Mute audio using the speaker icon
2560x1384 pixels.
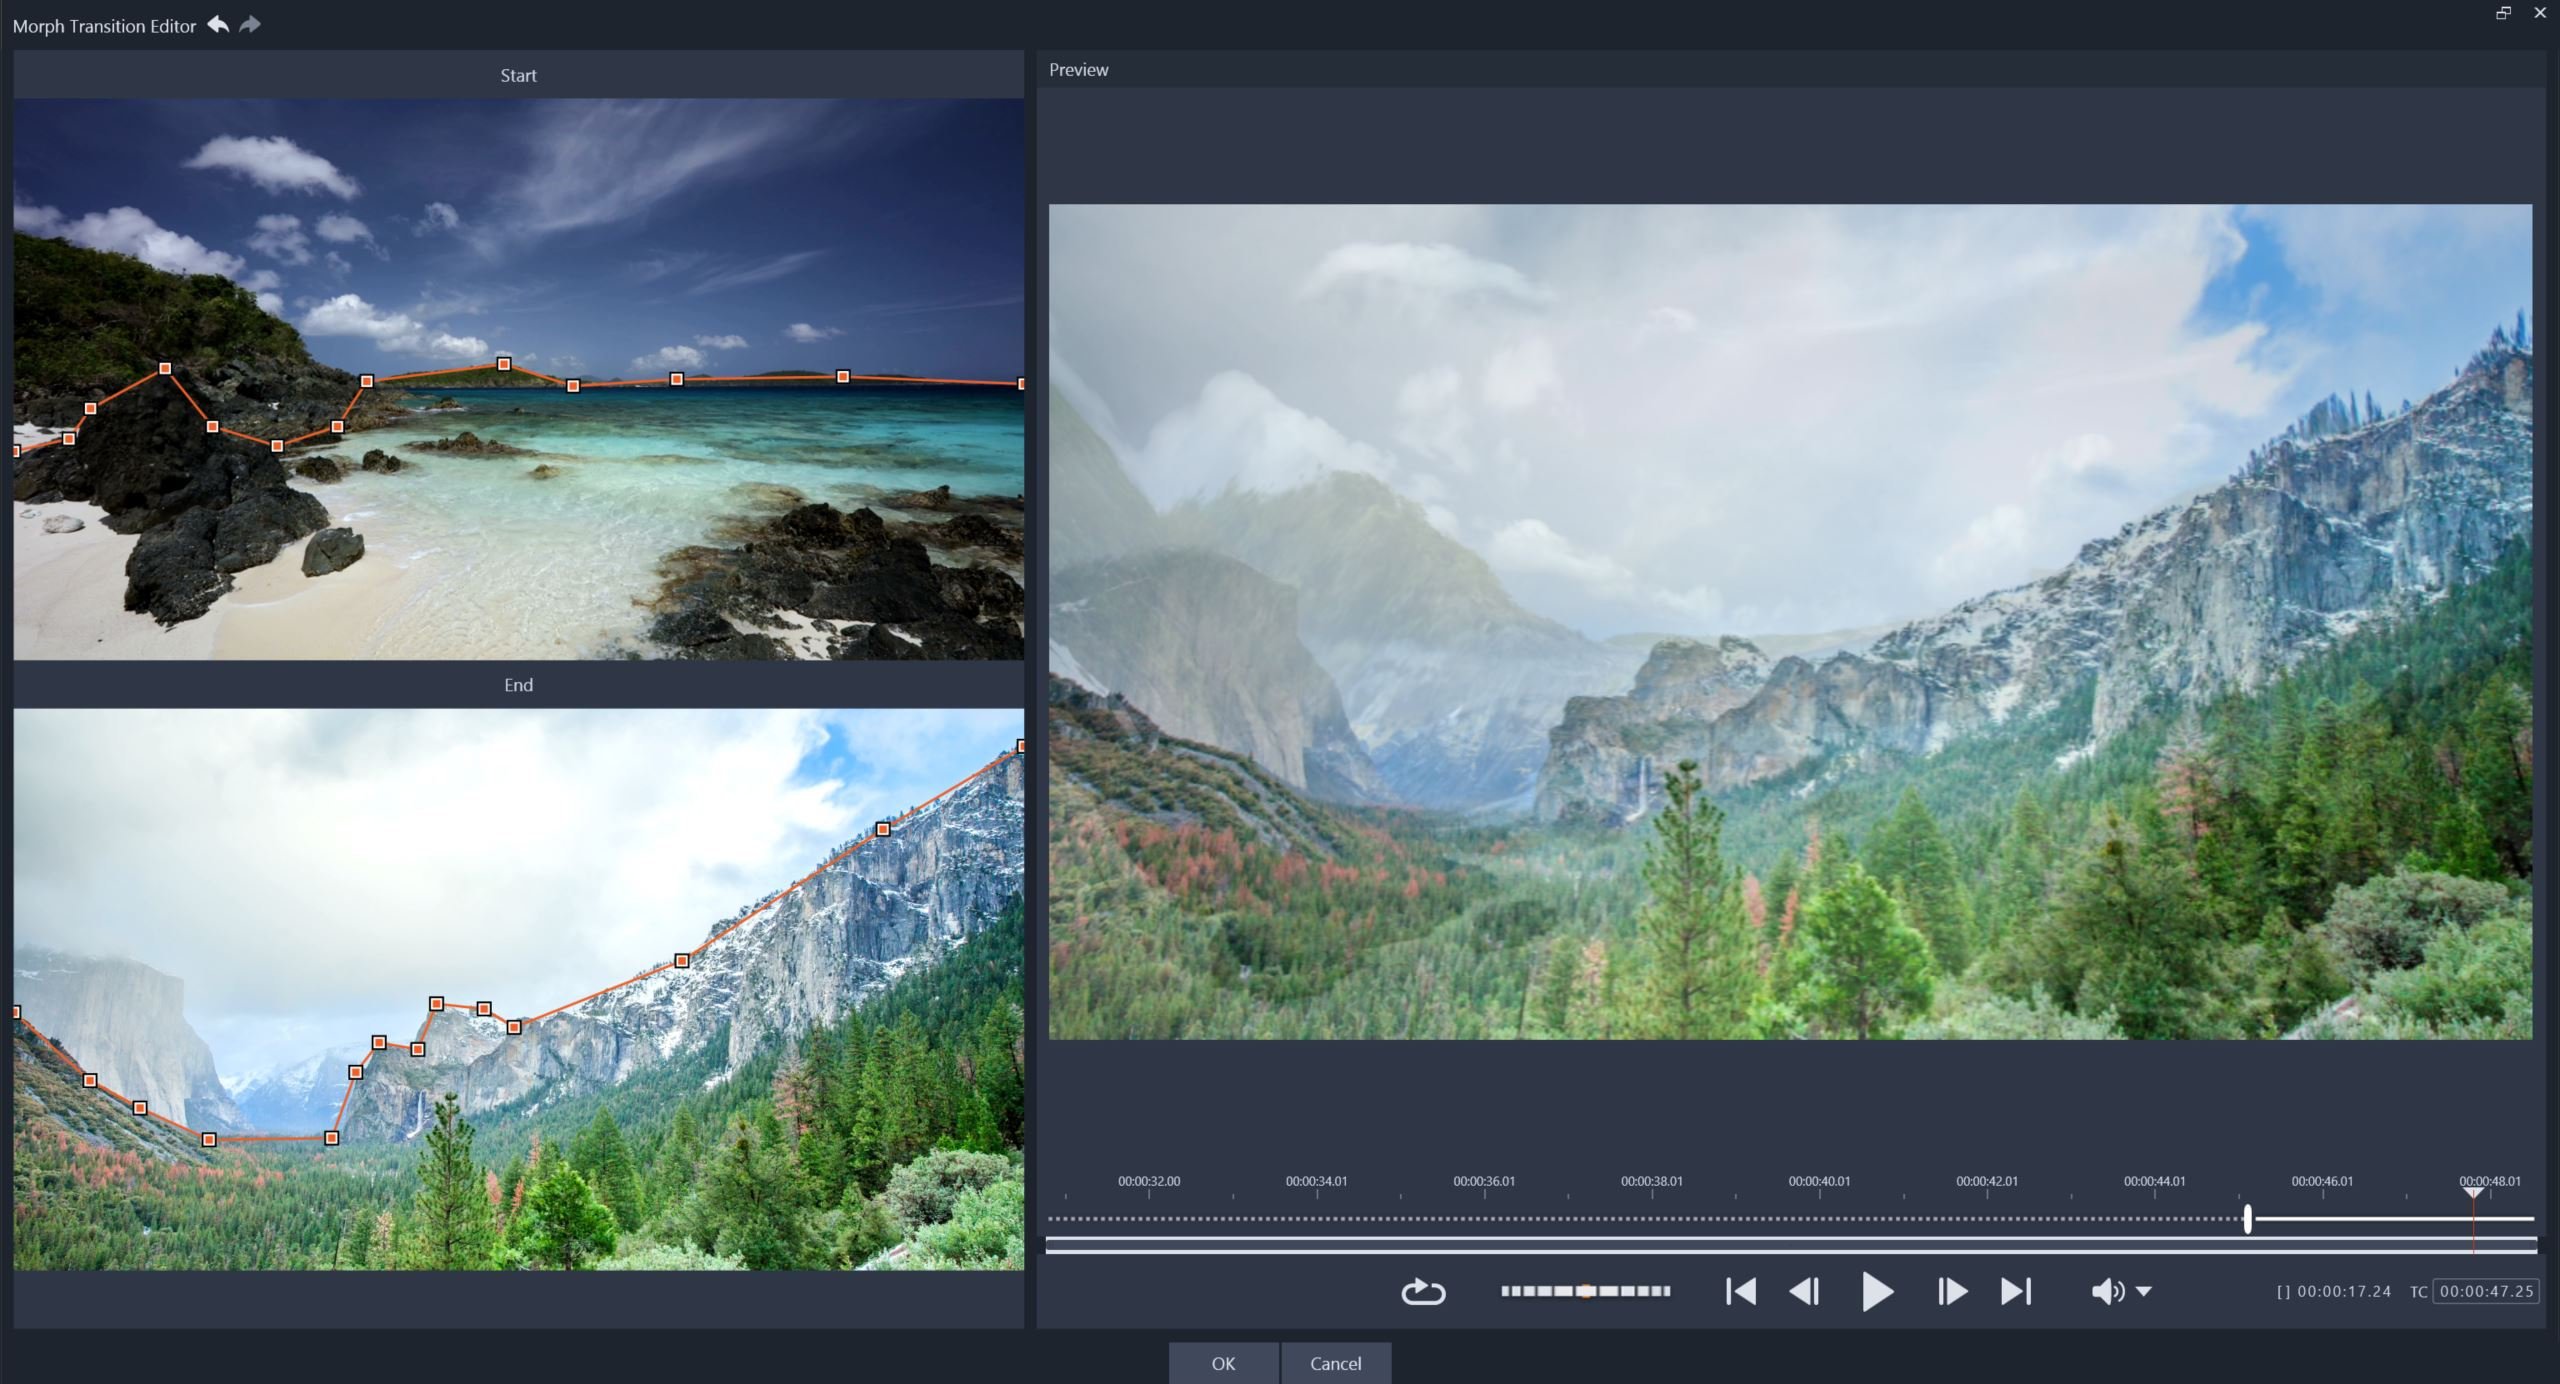pyautogui.click(x=2107, y=1291)
